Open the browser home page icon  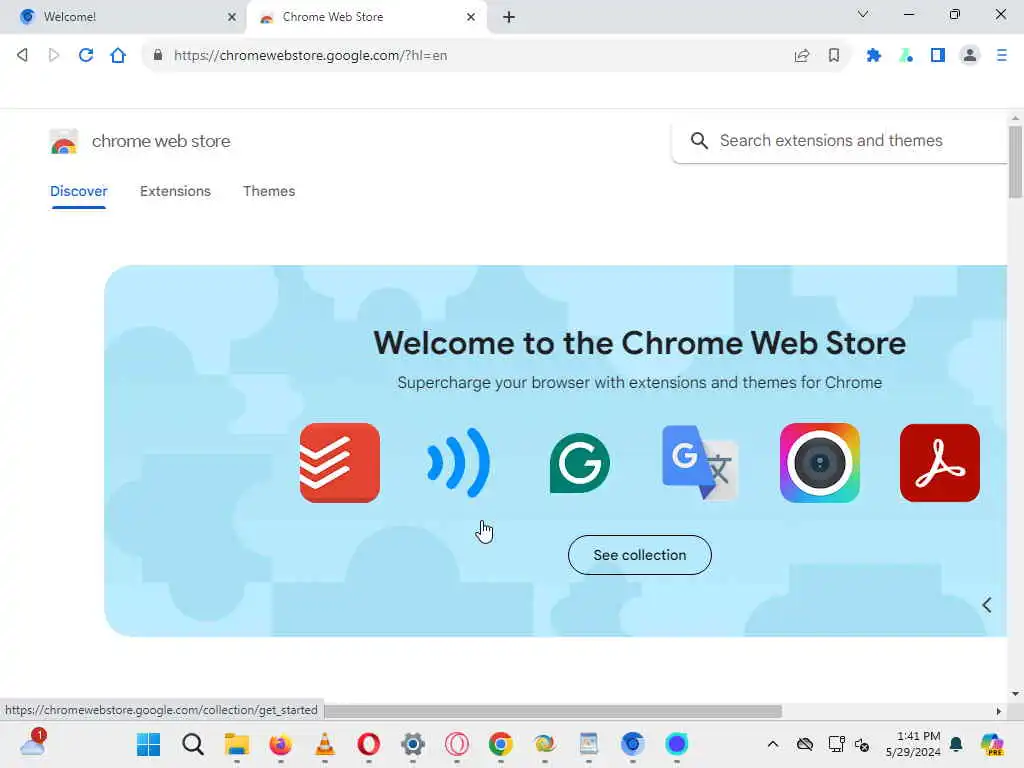(118, 56)
